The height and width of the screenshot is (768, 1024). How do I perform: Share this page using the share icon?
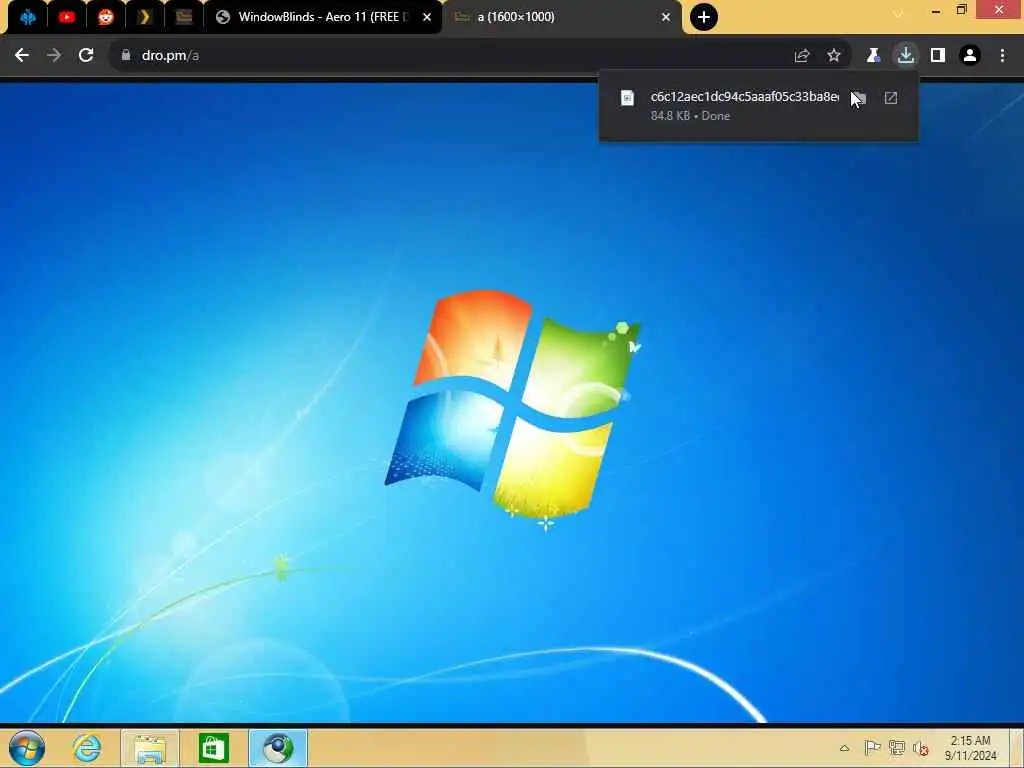802,56
